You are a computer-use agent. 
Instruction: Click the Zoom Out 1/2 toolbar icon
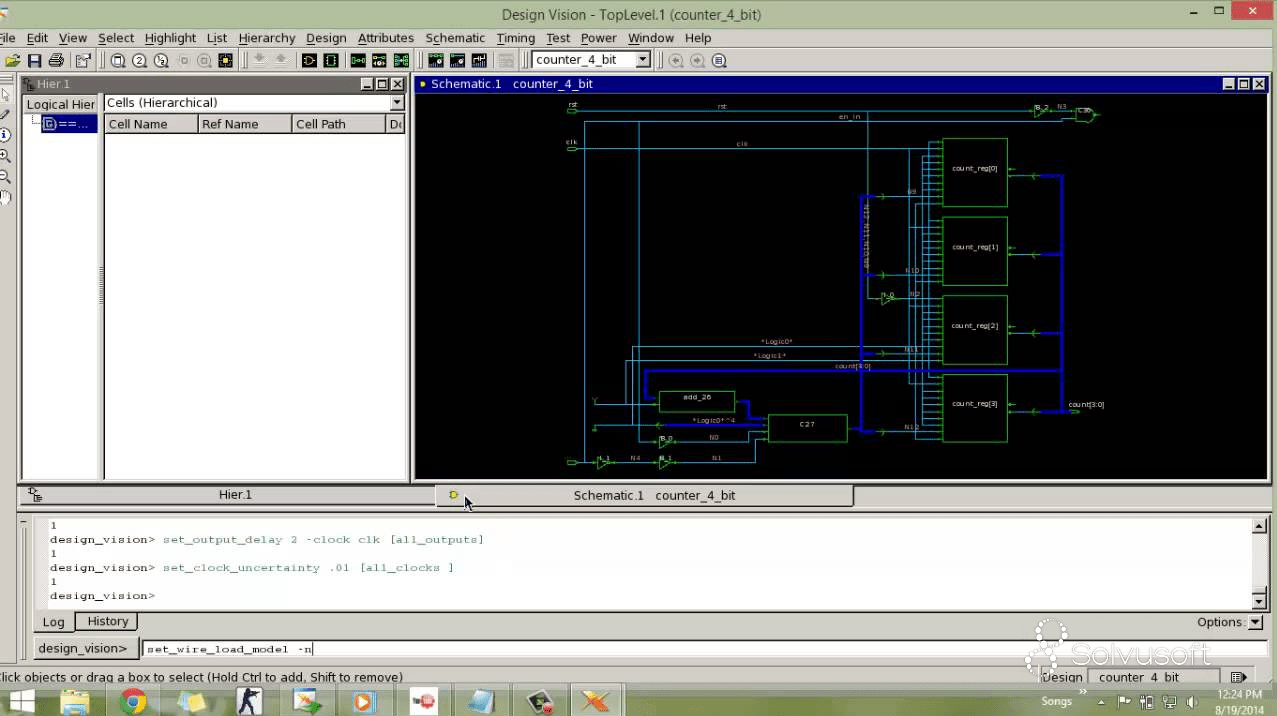point(161,60)
